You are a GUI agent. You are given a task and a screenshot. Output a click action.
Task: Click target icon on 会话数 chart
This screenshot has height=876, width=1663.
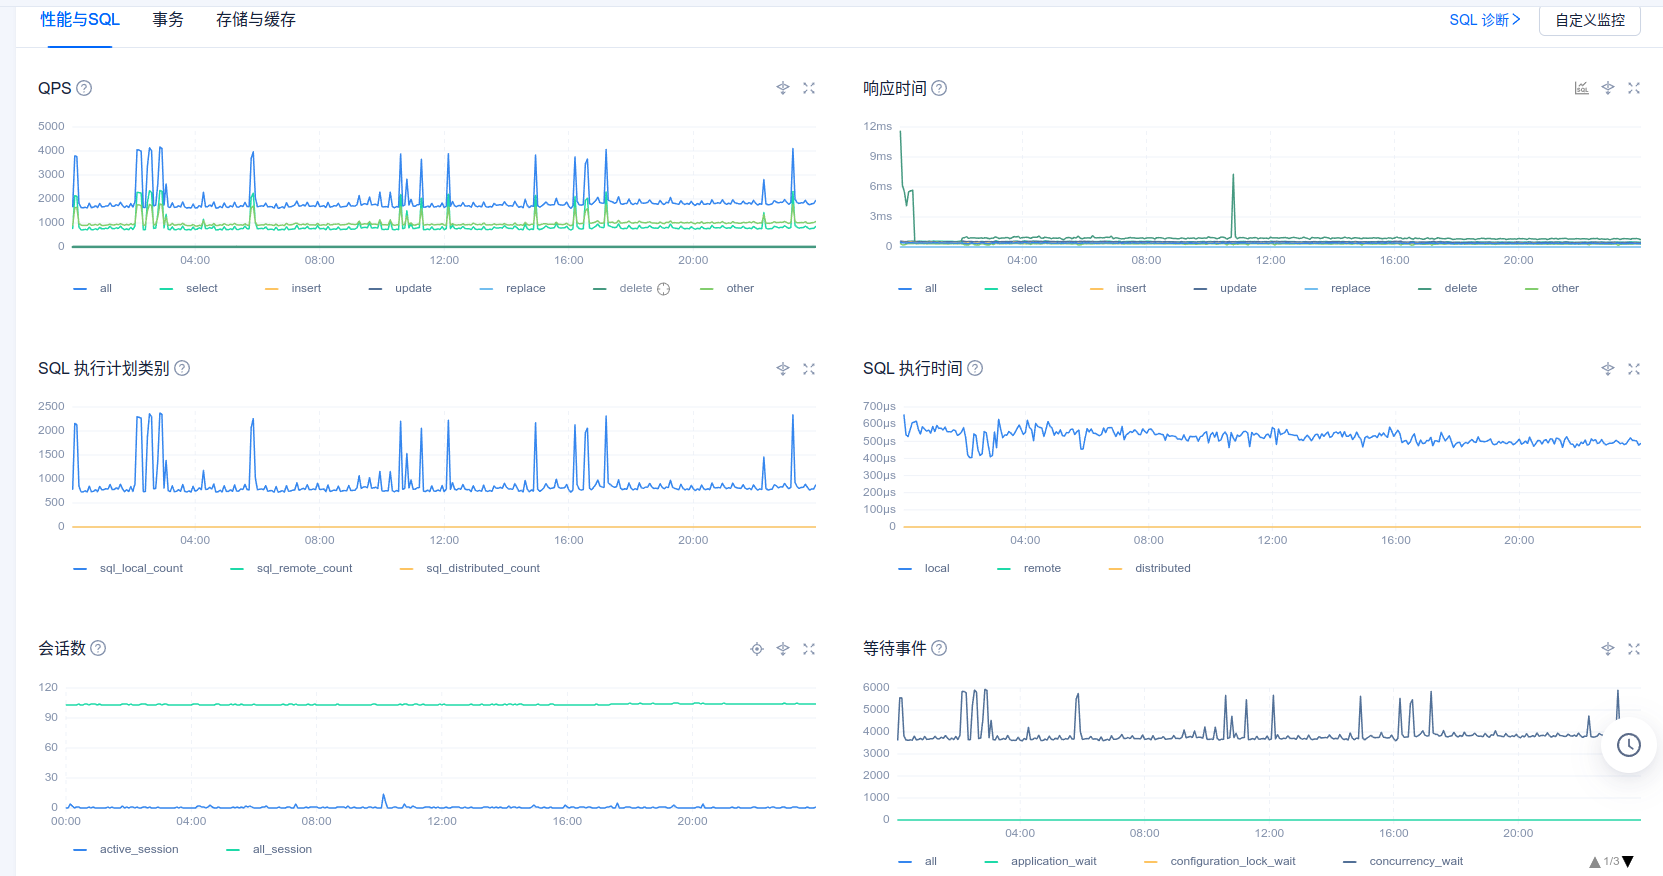(757, 649)
